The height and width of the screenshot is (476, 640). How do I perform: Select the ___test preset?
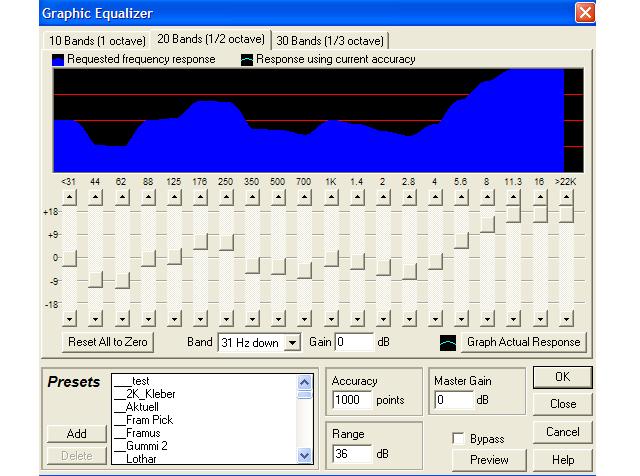132,381
